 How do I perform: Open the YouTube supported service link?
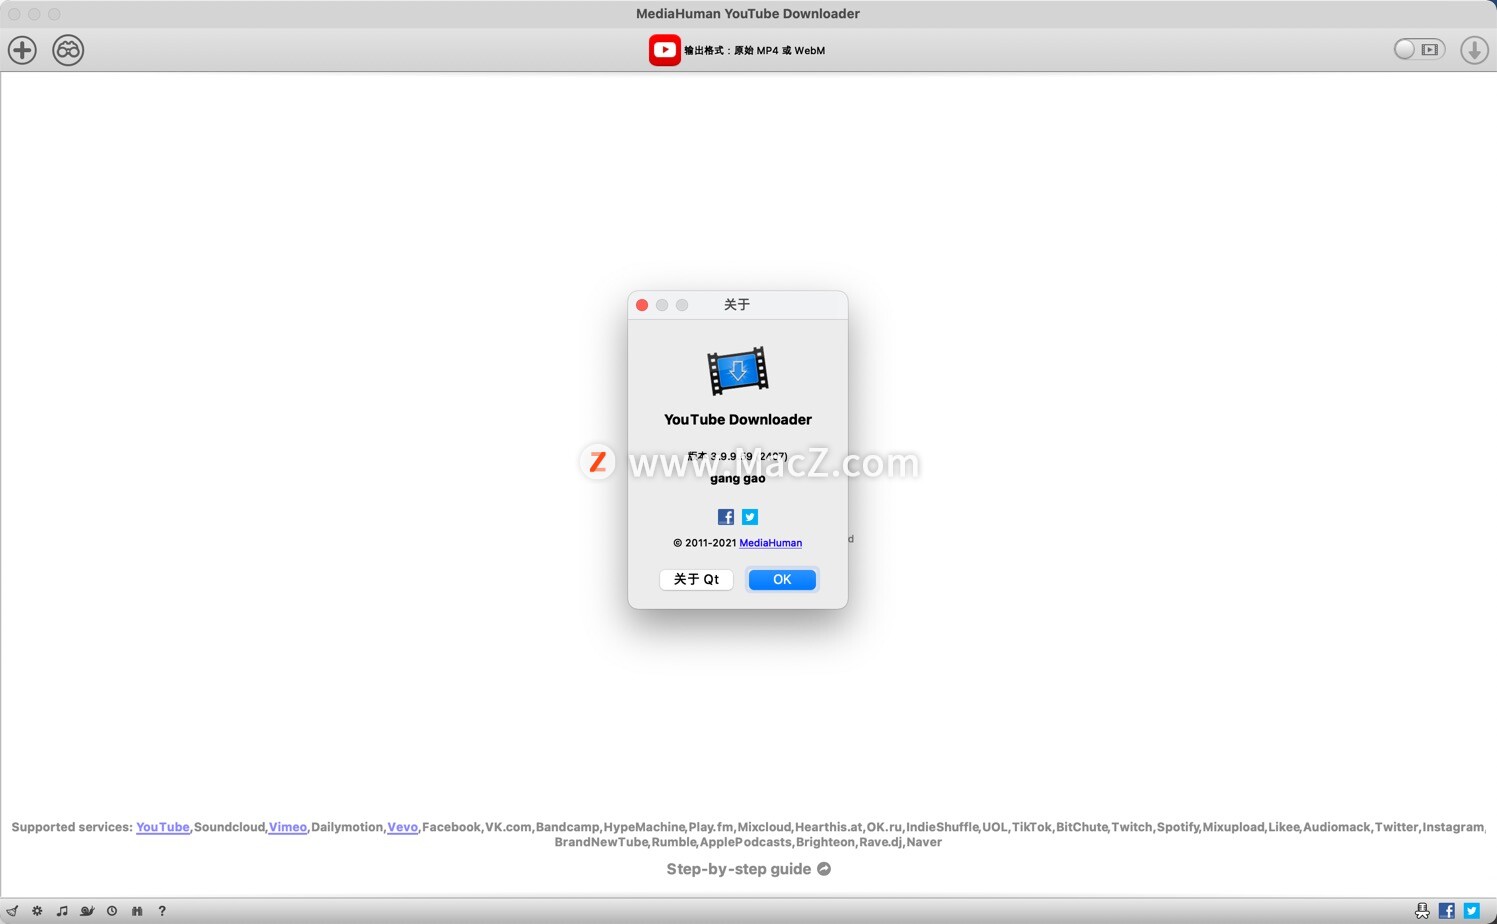(x=163, y=827)
